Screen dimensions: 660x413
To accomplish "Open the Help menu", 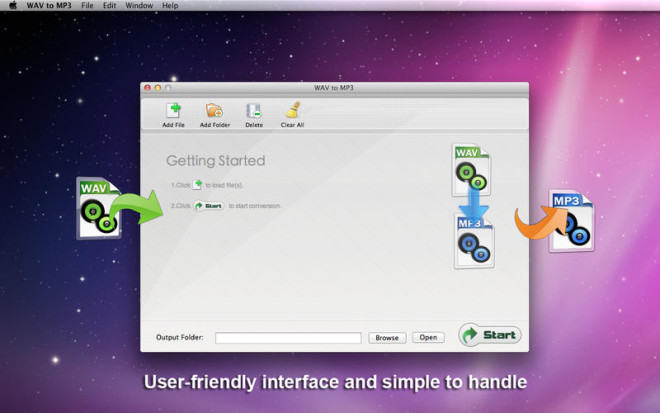I will pyautogui.click(x=170, y=5).
